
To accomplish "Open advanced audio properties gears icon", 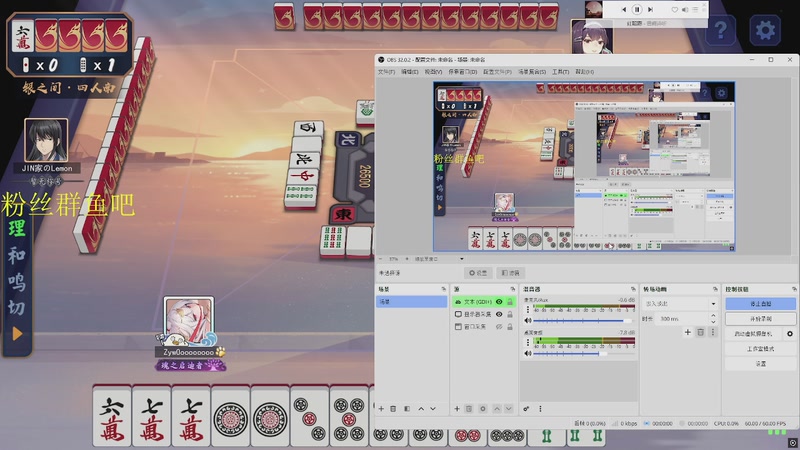I will coord(526,409).
